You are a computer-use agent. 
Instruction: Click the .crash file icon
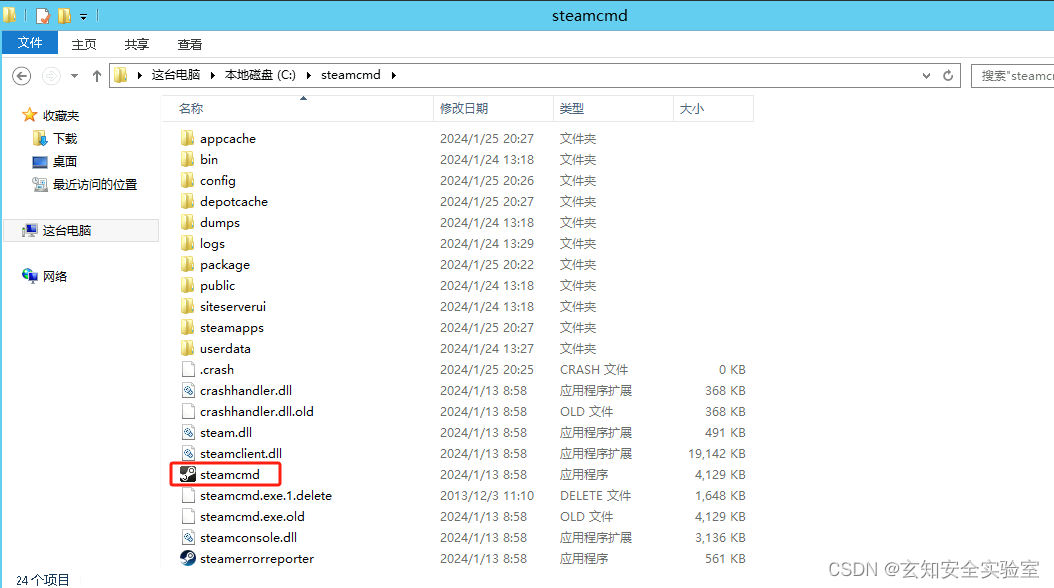click(188, 369)
